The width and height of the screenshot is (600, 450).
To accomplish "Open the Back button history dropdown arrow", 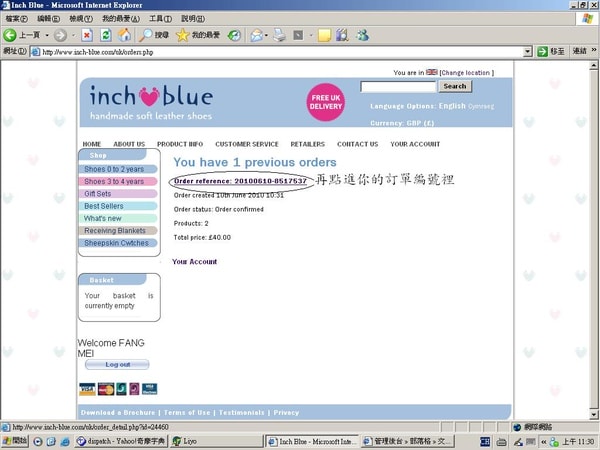I will point(47,36).
